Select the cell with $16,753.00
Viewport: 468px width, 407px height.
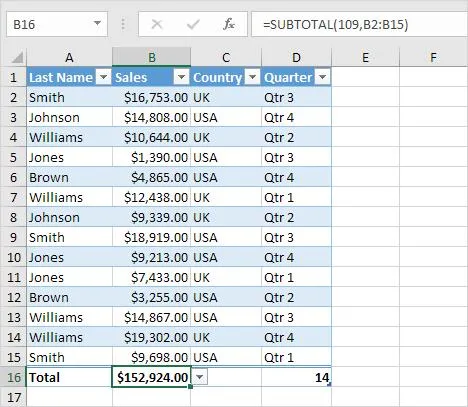coord(152,97)
